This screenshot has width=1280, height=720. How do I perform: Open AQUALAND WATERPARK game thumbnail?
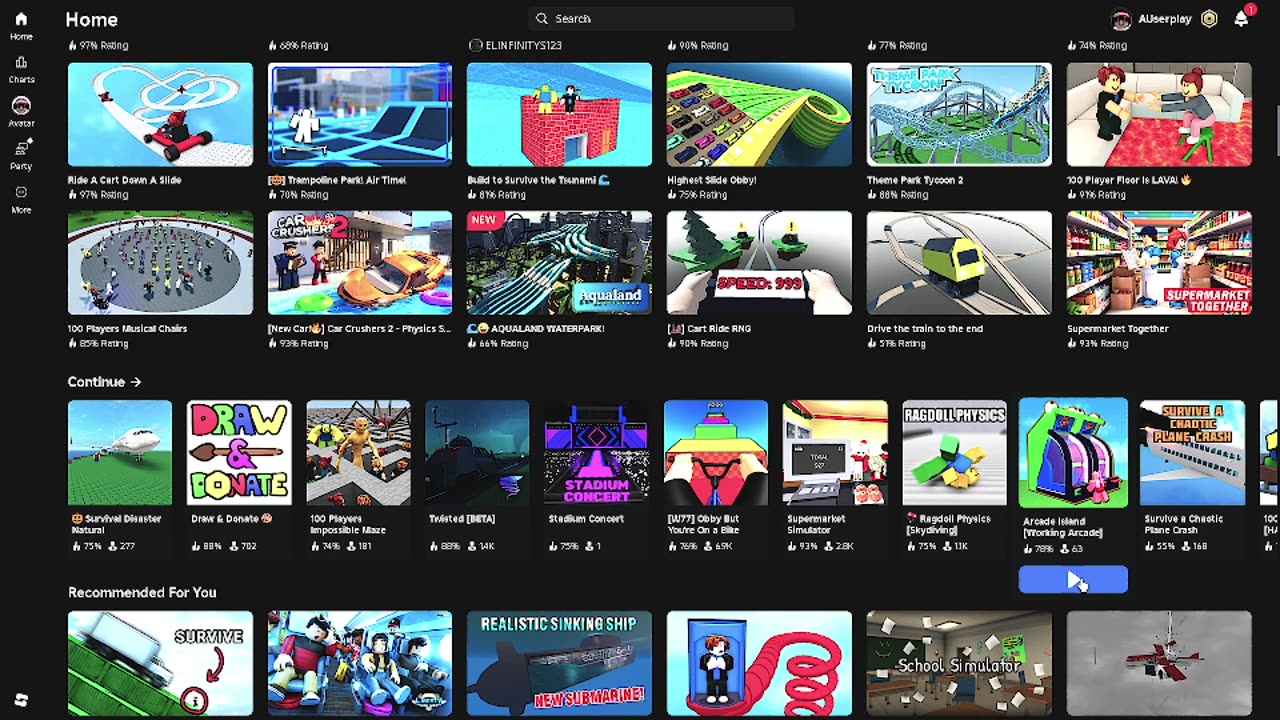coord(559,262)
